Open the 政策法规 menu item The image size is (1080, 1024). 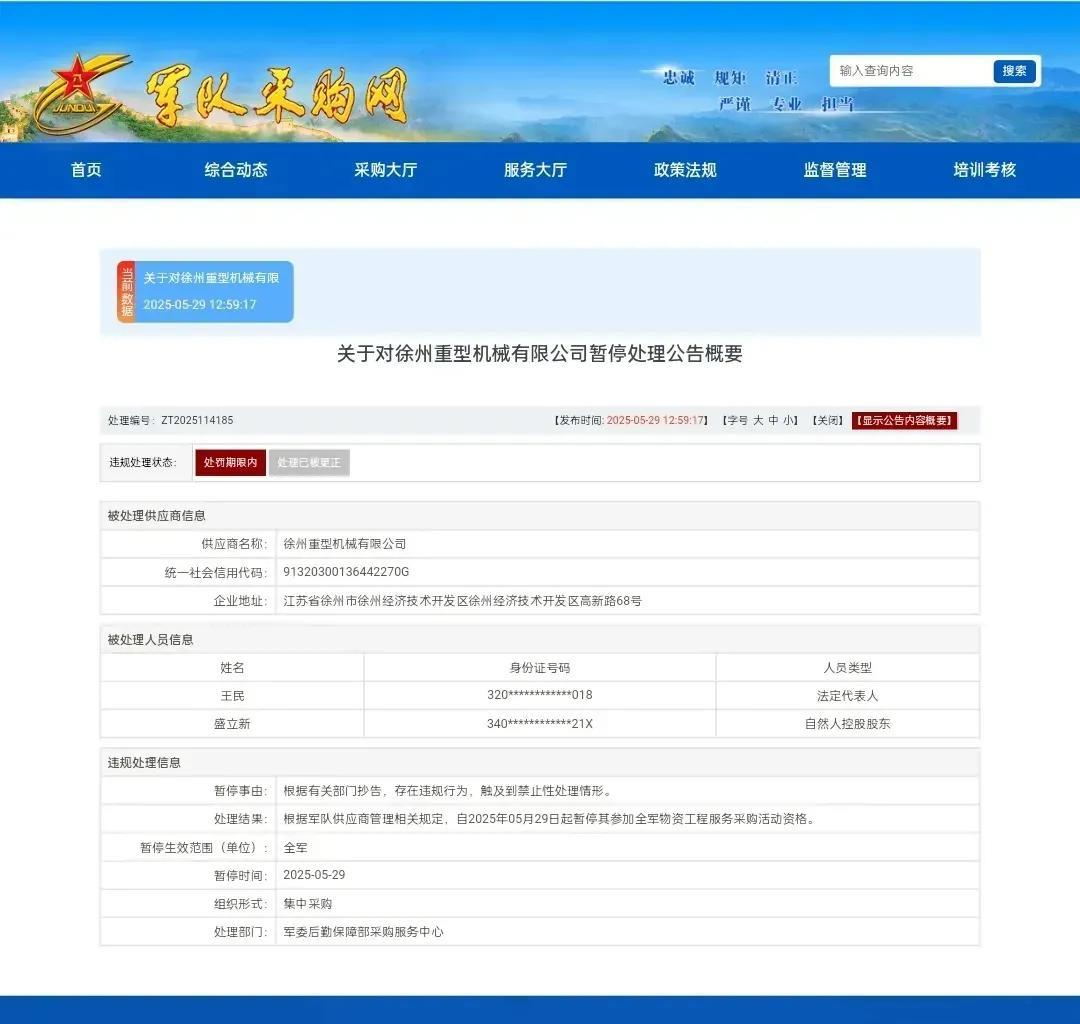pyautogui.click(x=685, y=170)
